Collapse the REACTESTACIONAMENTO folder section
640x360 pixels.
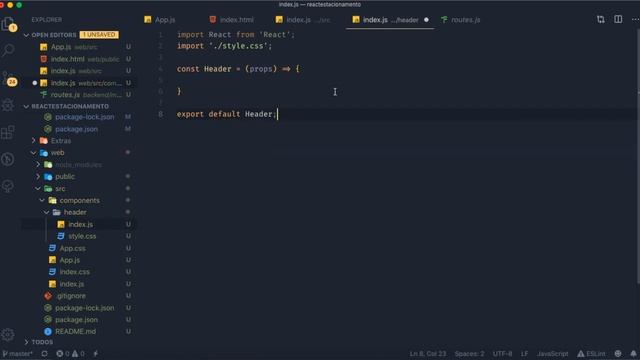coord(27,107)
